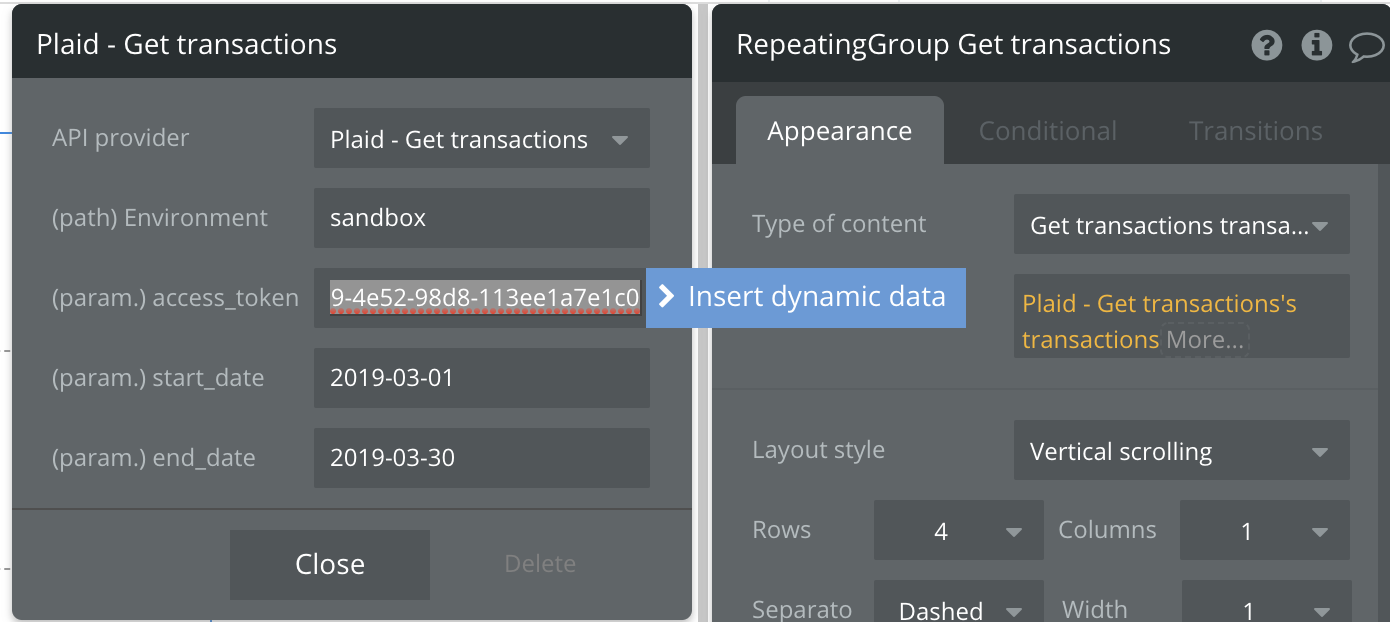The width and height of the screenshot is (1390, 622).
Task: Click the start_date input field
Action: pyautogui.click(x=481, y=378)
